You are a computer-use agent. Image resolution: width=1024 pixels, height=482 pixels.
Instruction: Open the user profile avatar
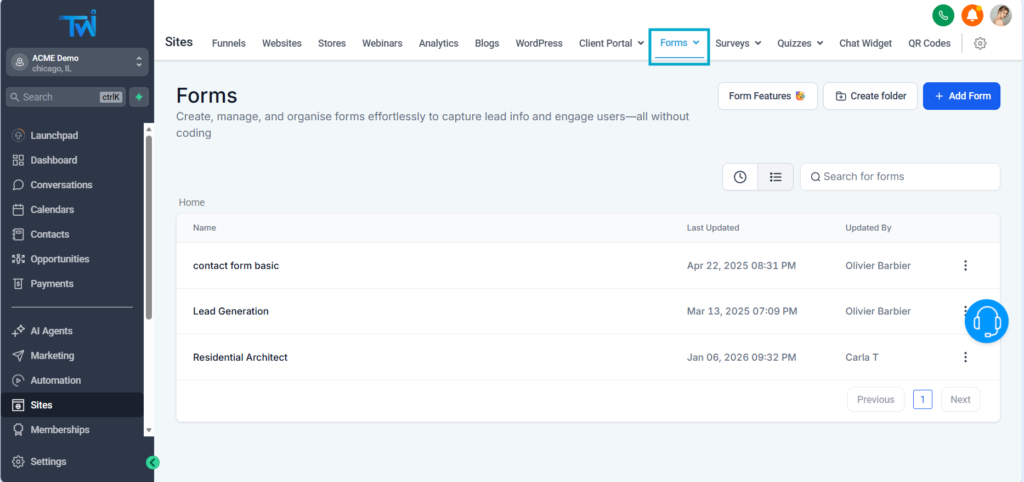1001,15
